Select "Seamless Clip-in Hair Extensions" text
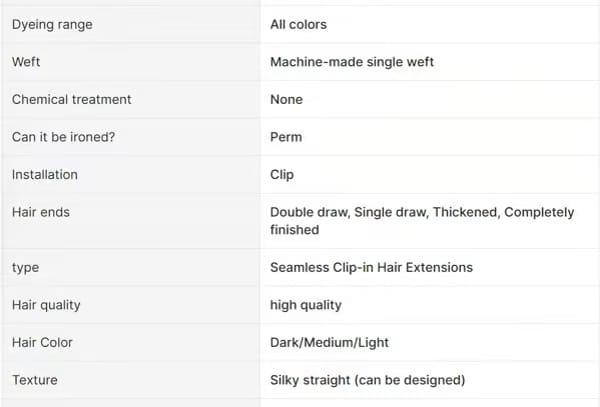The image size is (600, 407). [x=371, y=268]
